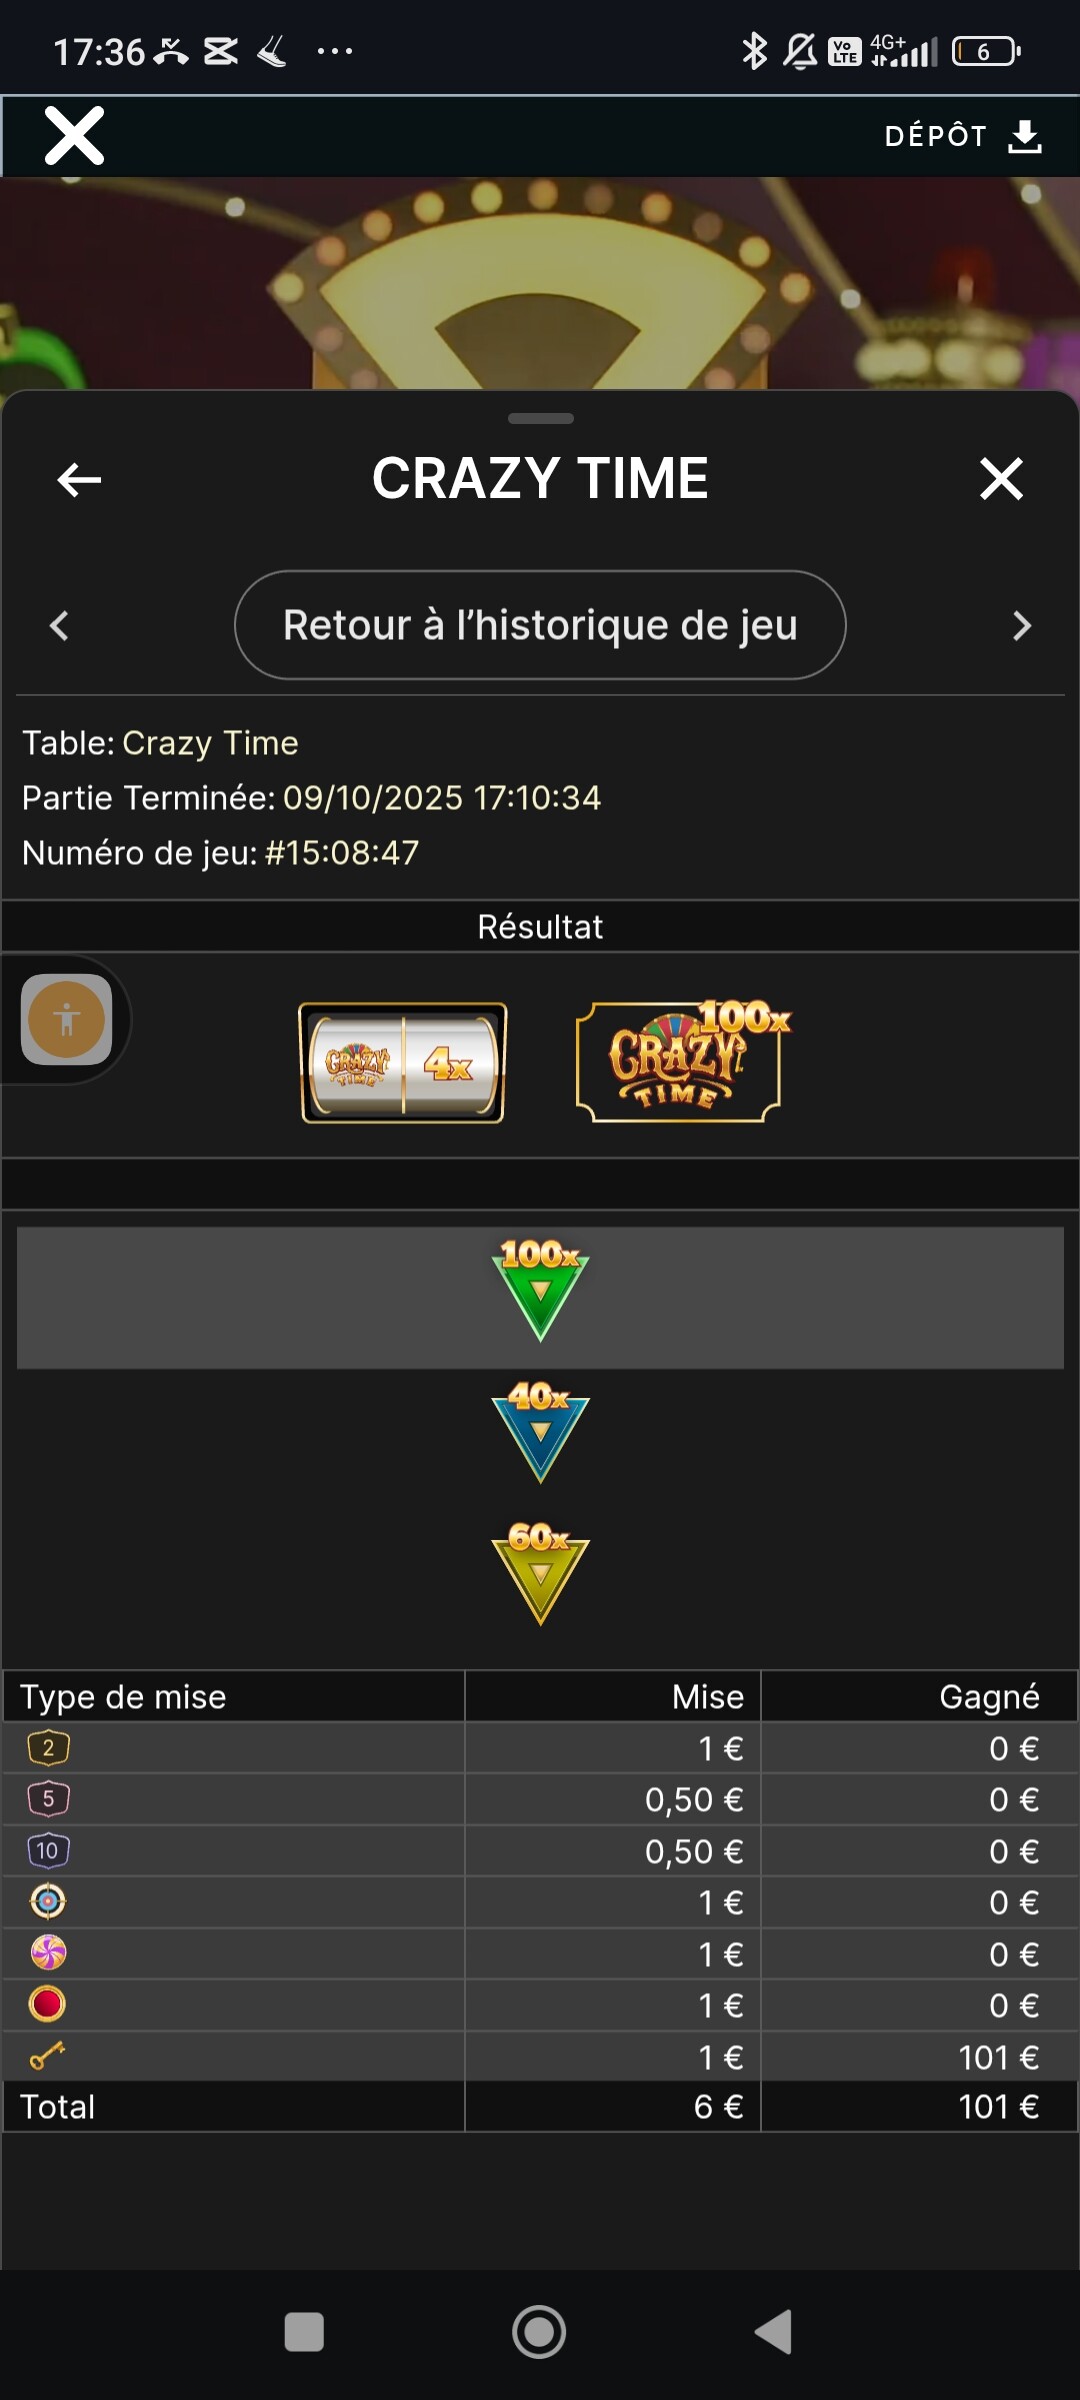Tap the back arrow beside CRAZY TIME title
Viewport: 1080px width, 2400px height.
pyautogui.click(x=80, y=480)
